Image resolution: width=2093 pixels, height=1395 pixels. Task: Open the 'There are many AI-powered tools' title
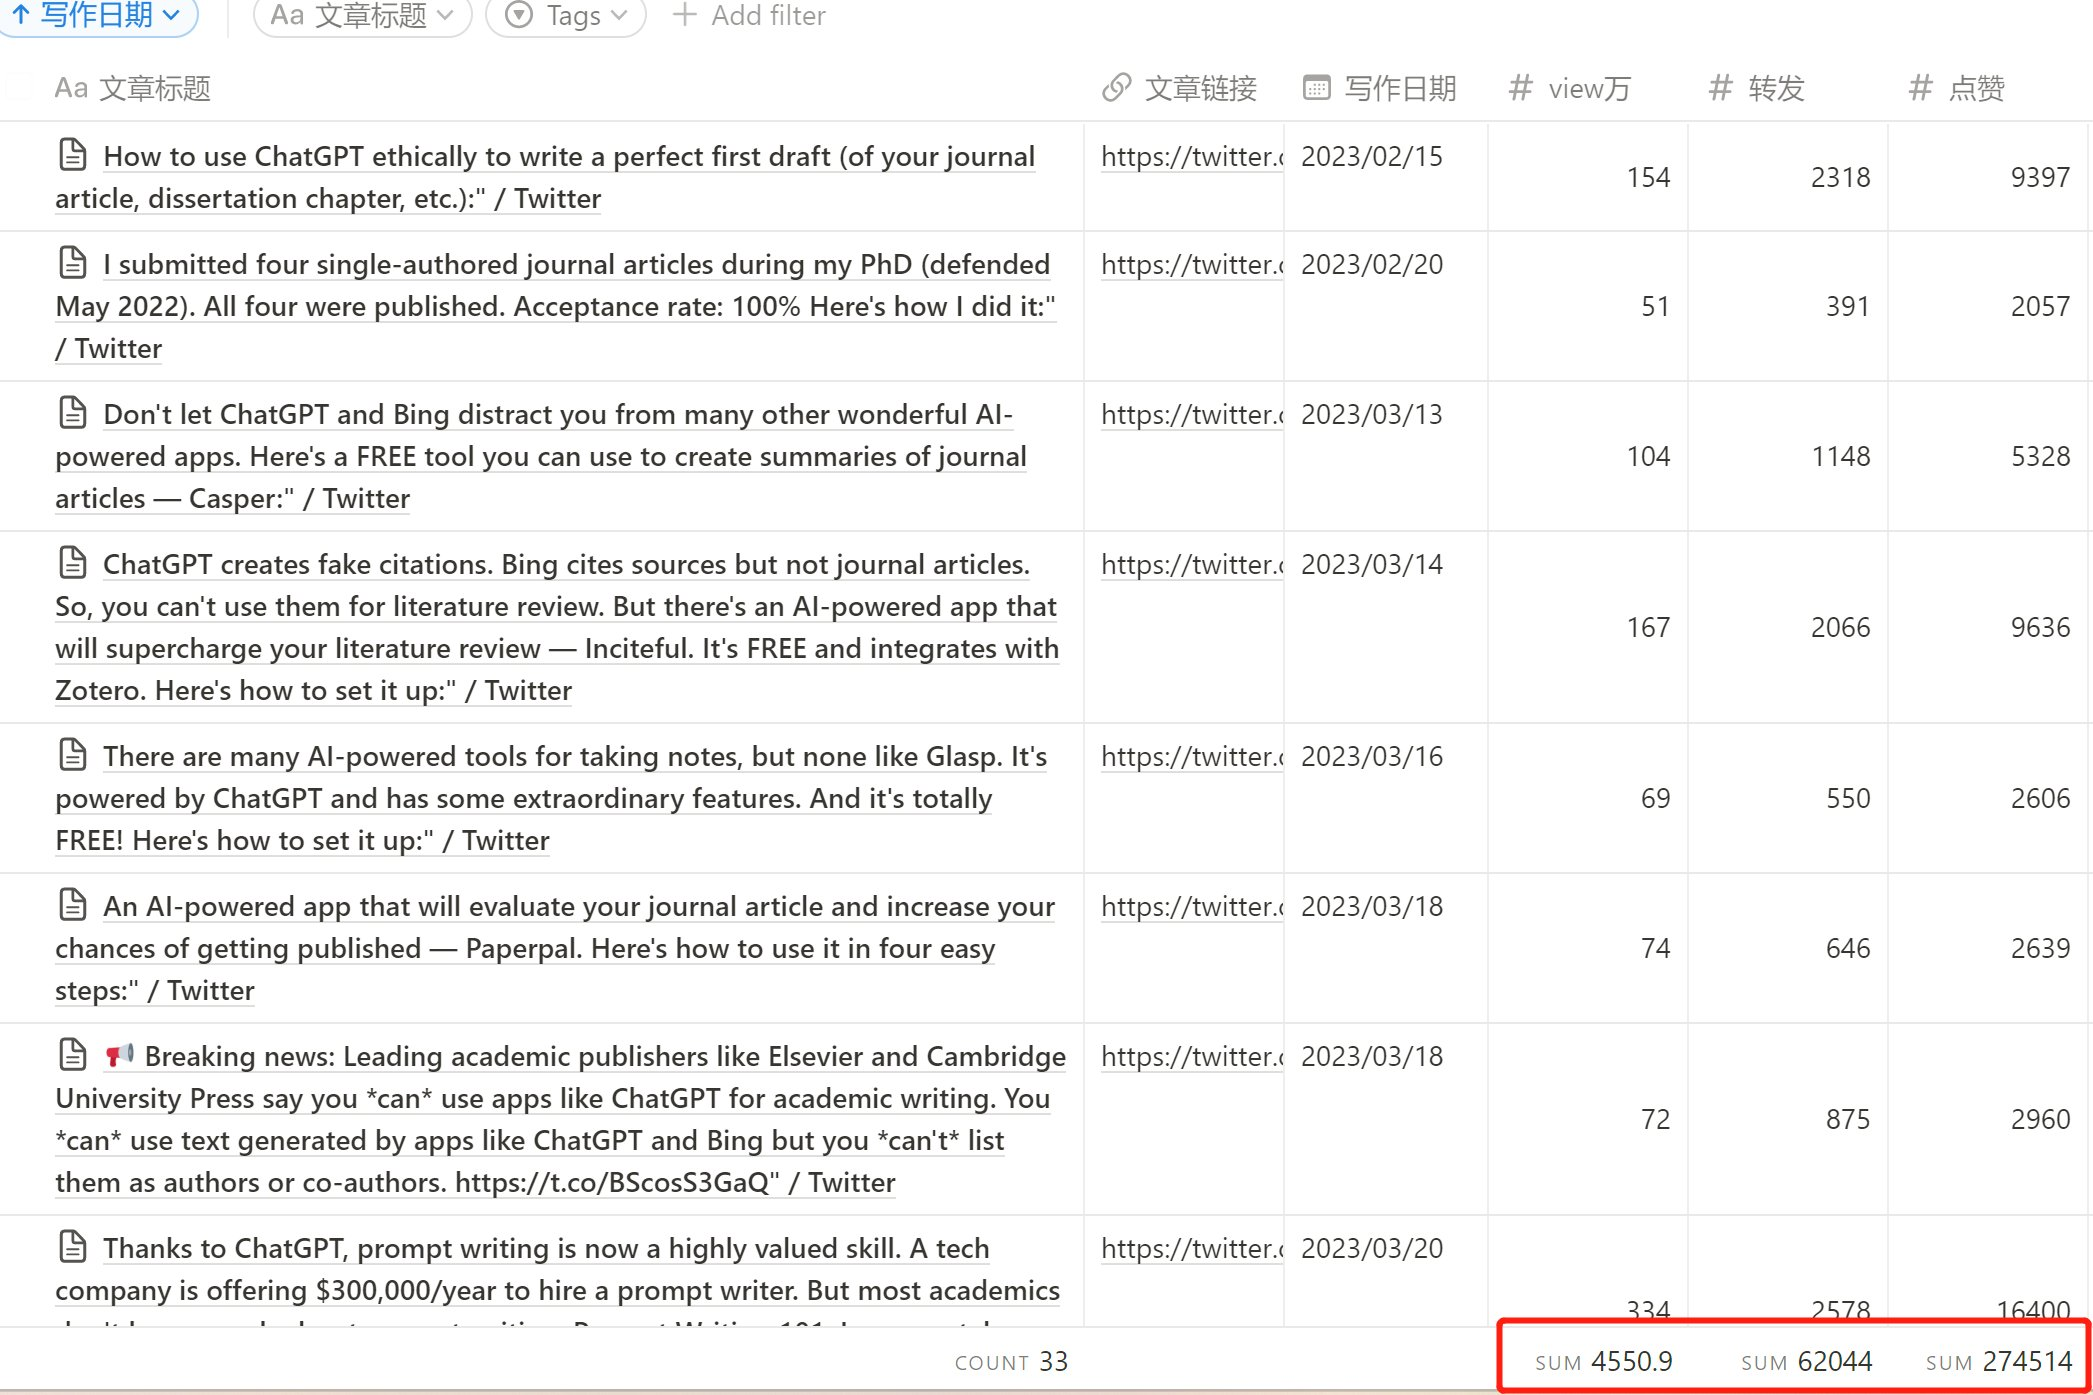(551, 798)
